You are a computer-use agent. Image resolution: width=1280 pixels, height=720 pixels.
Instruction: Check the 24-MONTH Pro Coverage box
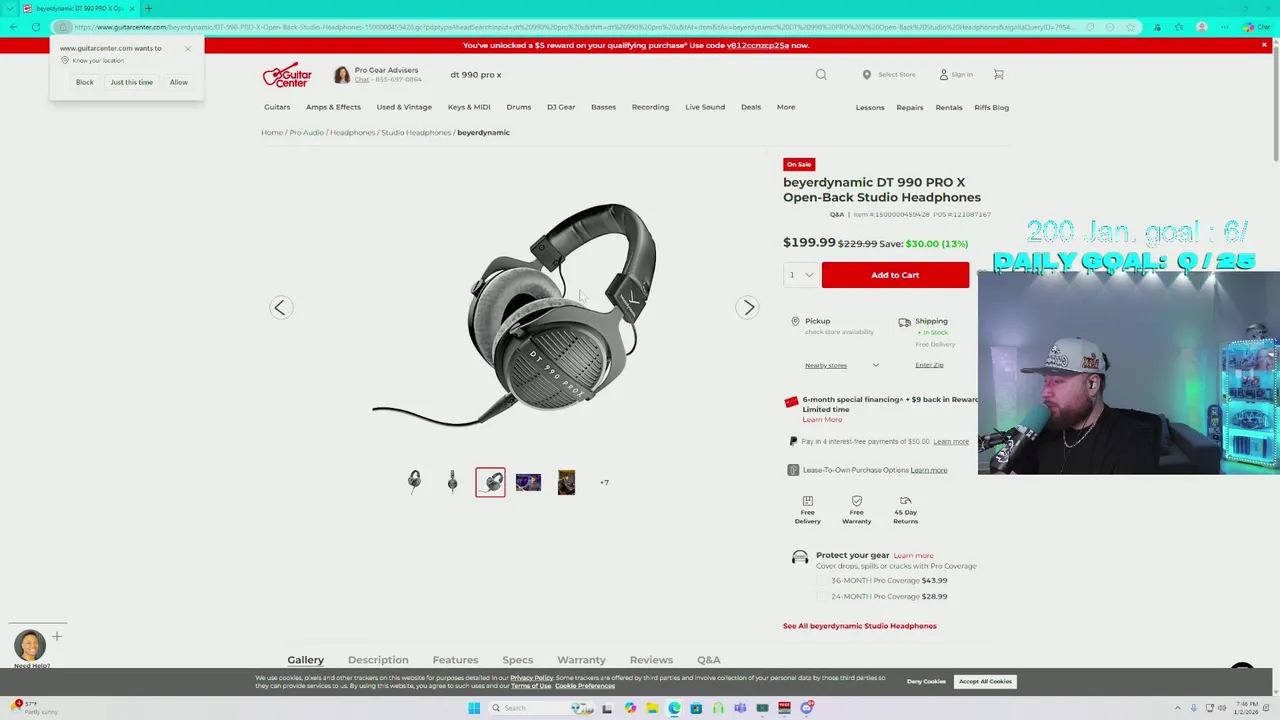822,596
